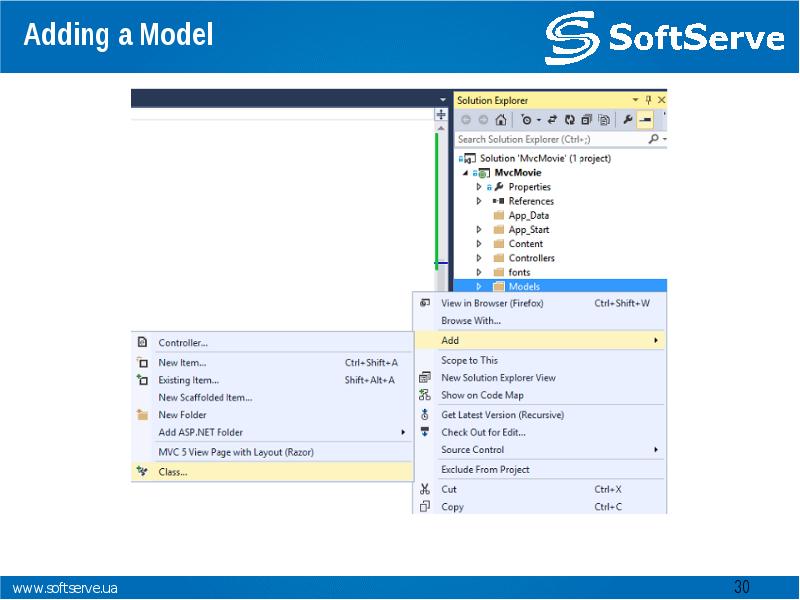Click the split editor icon above scrollbar
The width and height of the screenshot is (800, 600).
click(x=441, y=115)
